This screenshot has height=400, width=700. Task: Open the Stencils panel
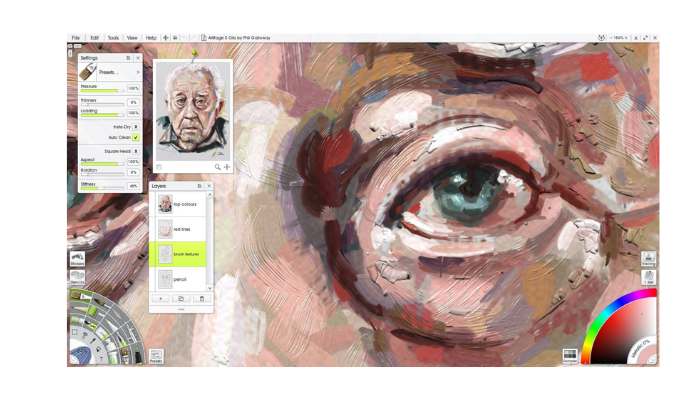pos(77,278)
